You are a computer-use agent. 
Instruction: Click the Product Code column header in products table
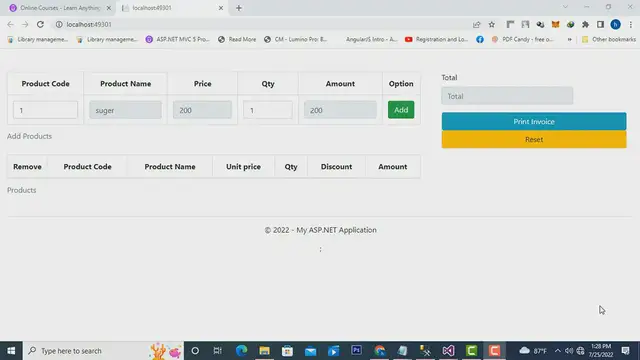87,167
